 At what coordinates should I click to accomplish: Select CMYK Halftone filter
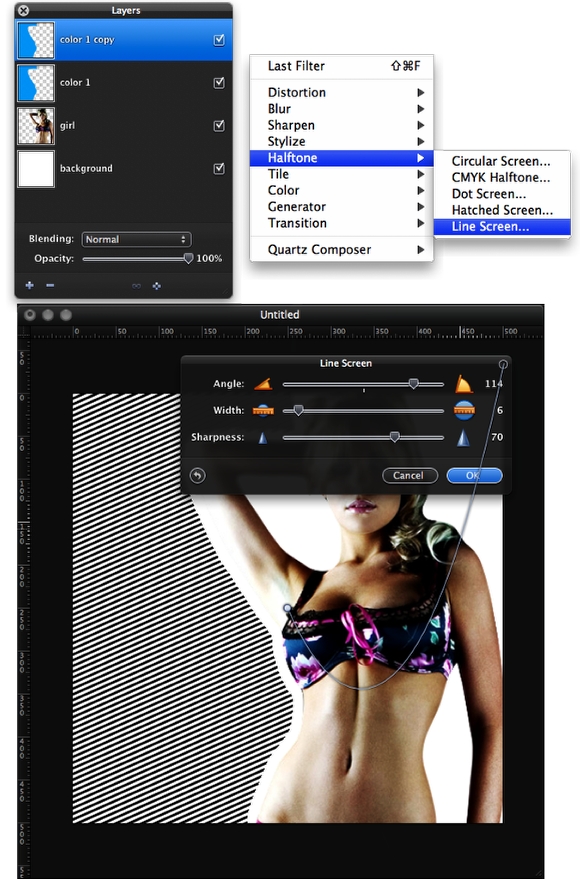(502, 177)
